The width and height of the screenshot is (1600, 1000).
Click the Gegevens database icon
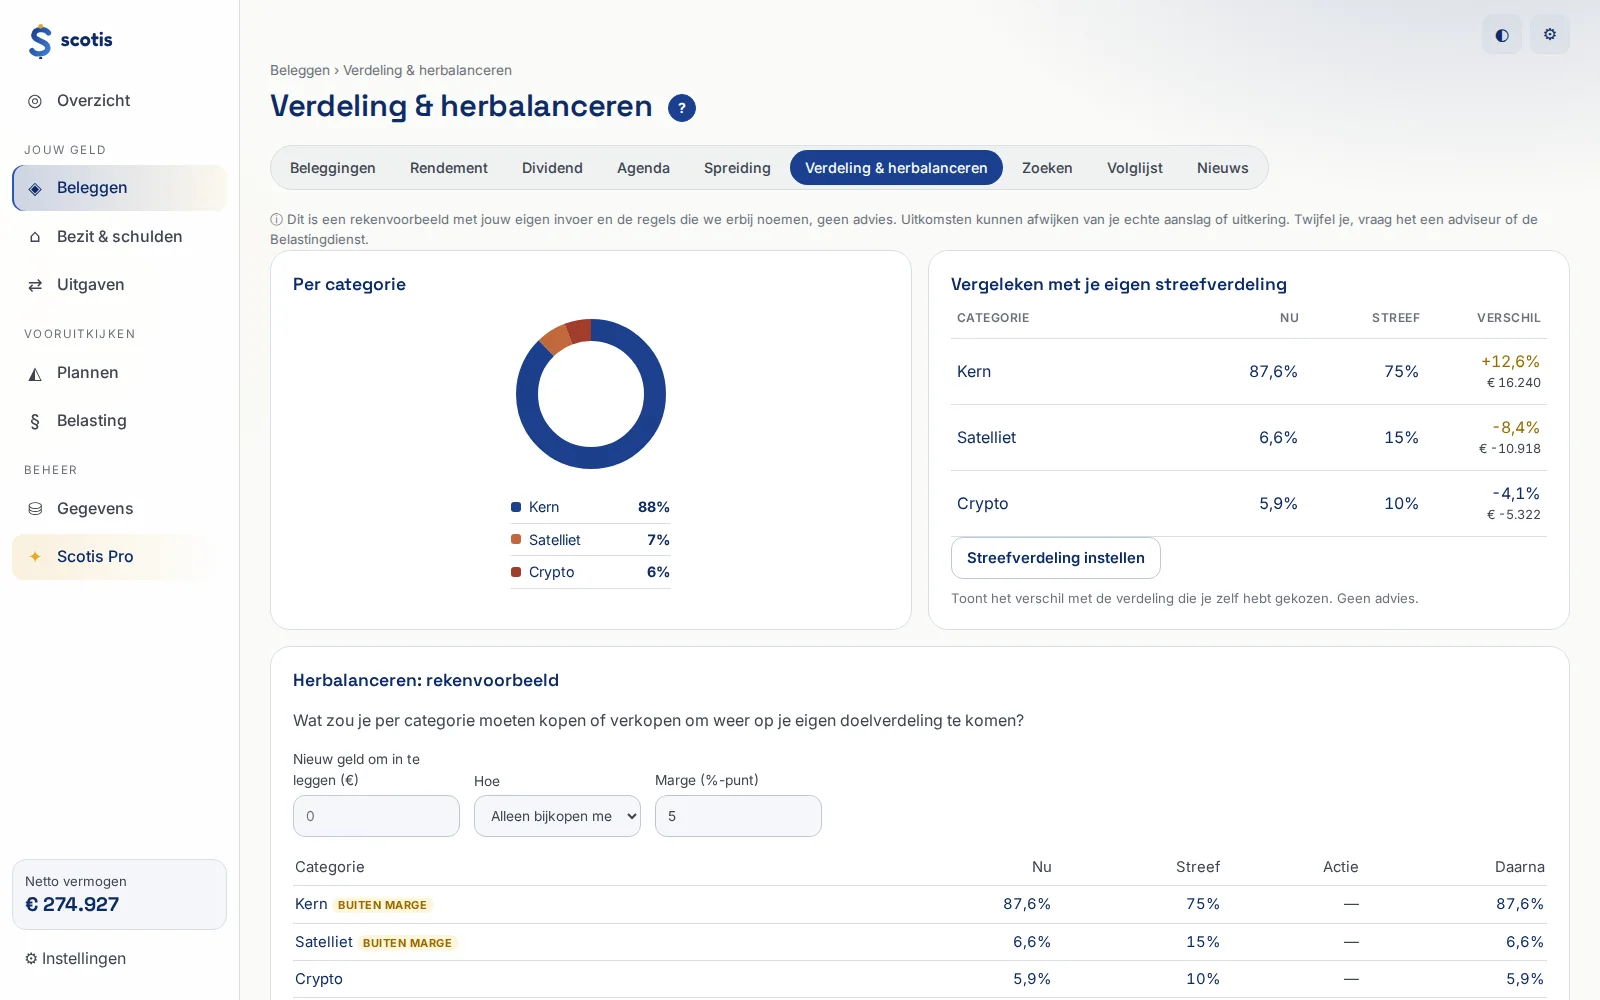[35, 509]
